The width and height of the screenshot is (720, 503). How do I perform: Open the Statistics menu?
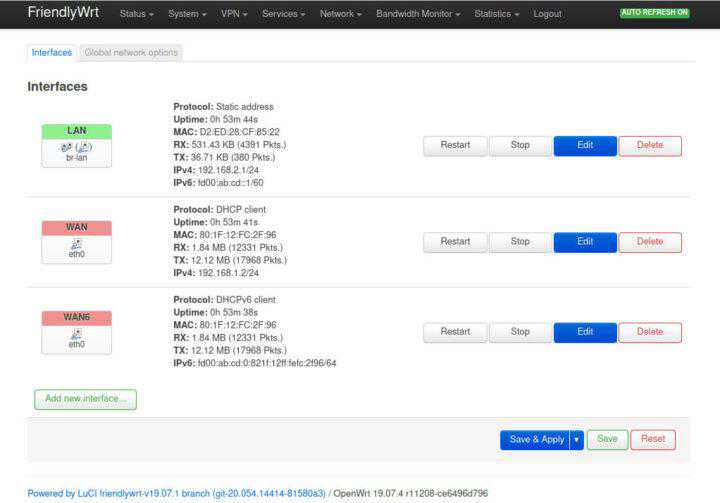click(x=496, y=14)
